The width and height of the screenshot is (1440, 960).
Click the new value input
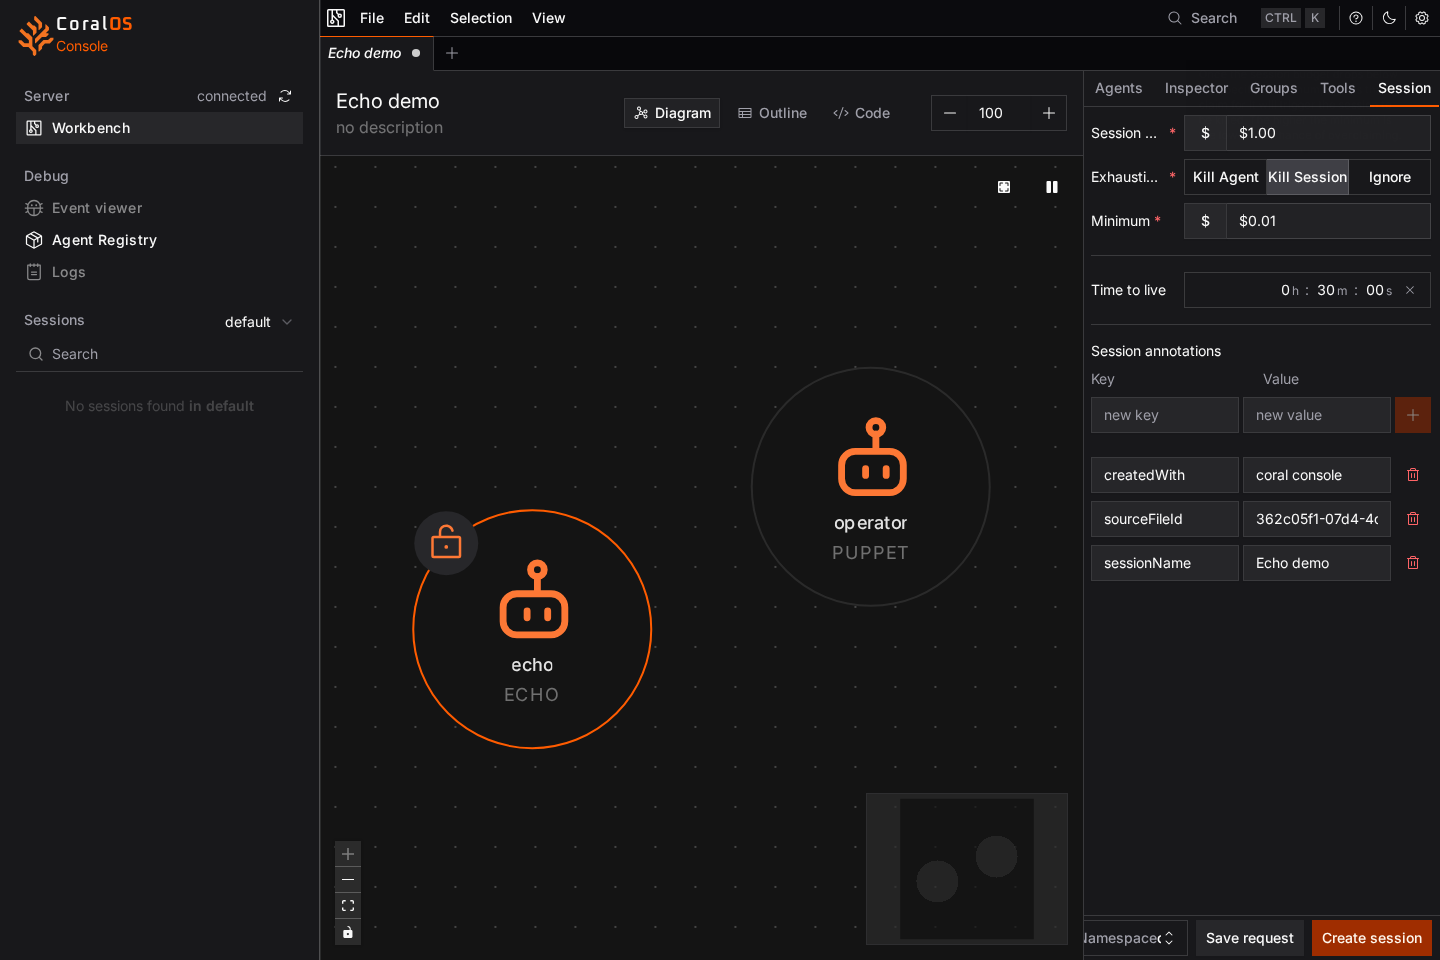tap(1316, 415)
